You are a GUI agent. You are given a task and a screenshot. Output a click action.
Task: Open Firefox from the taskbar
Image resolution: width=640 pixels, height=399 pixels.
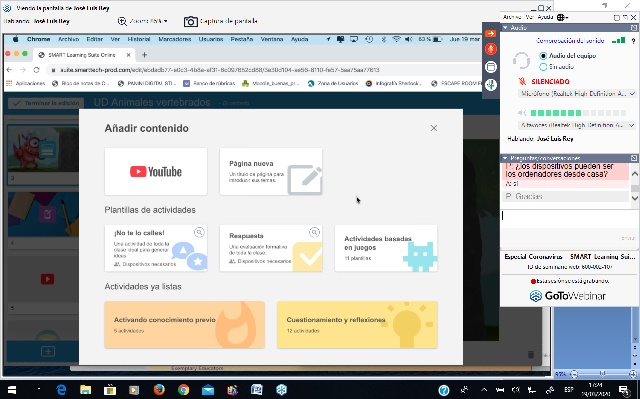coord(159,390)
